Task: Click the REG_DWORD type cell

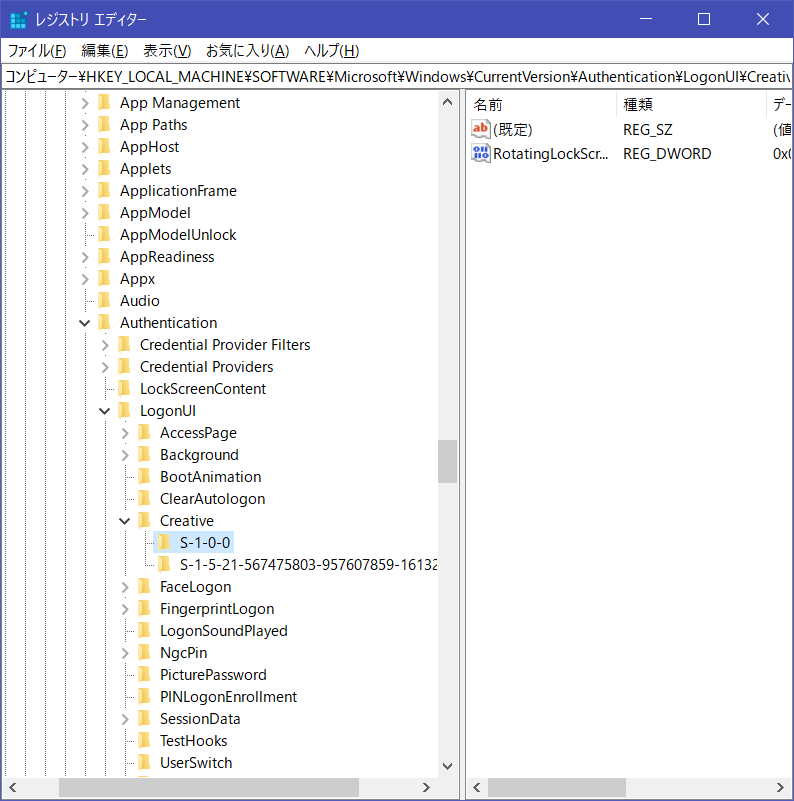Action: pyautogui.click(x=667, y=154)
